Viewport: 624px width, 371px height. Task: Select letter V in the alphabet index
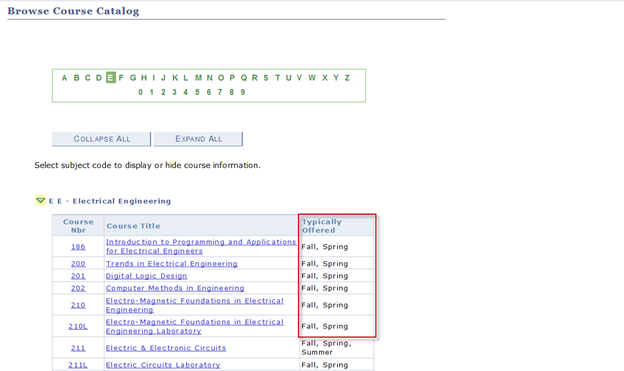[299, 78]
